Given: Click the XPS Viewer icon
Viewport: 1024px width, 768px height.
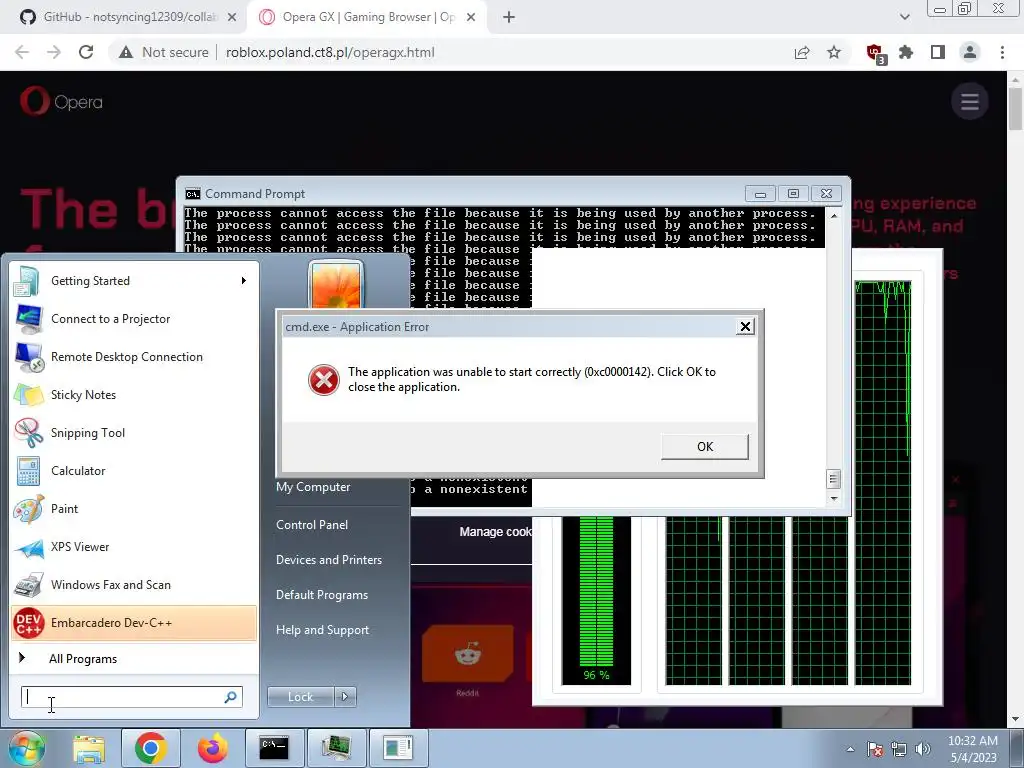Looking at the screenshot, I should [28, 547].
